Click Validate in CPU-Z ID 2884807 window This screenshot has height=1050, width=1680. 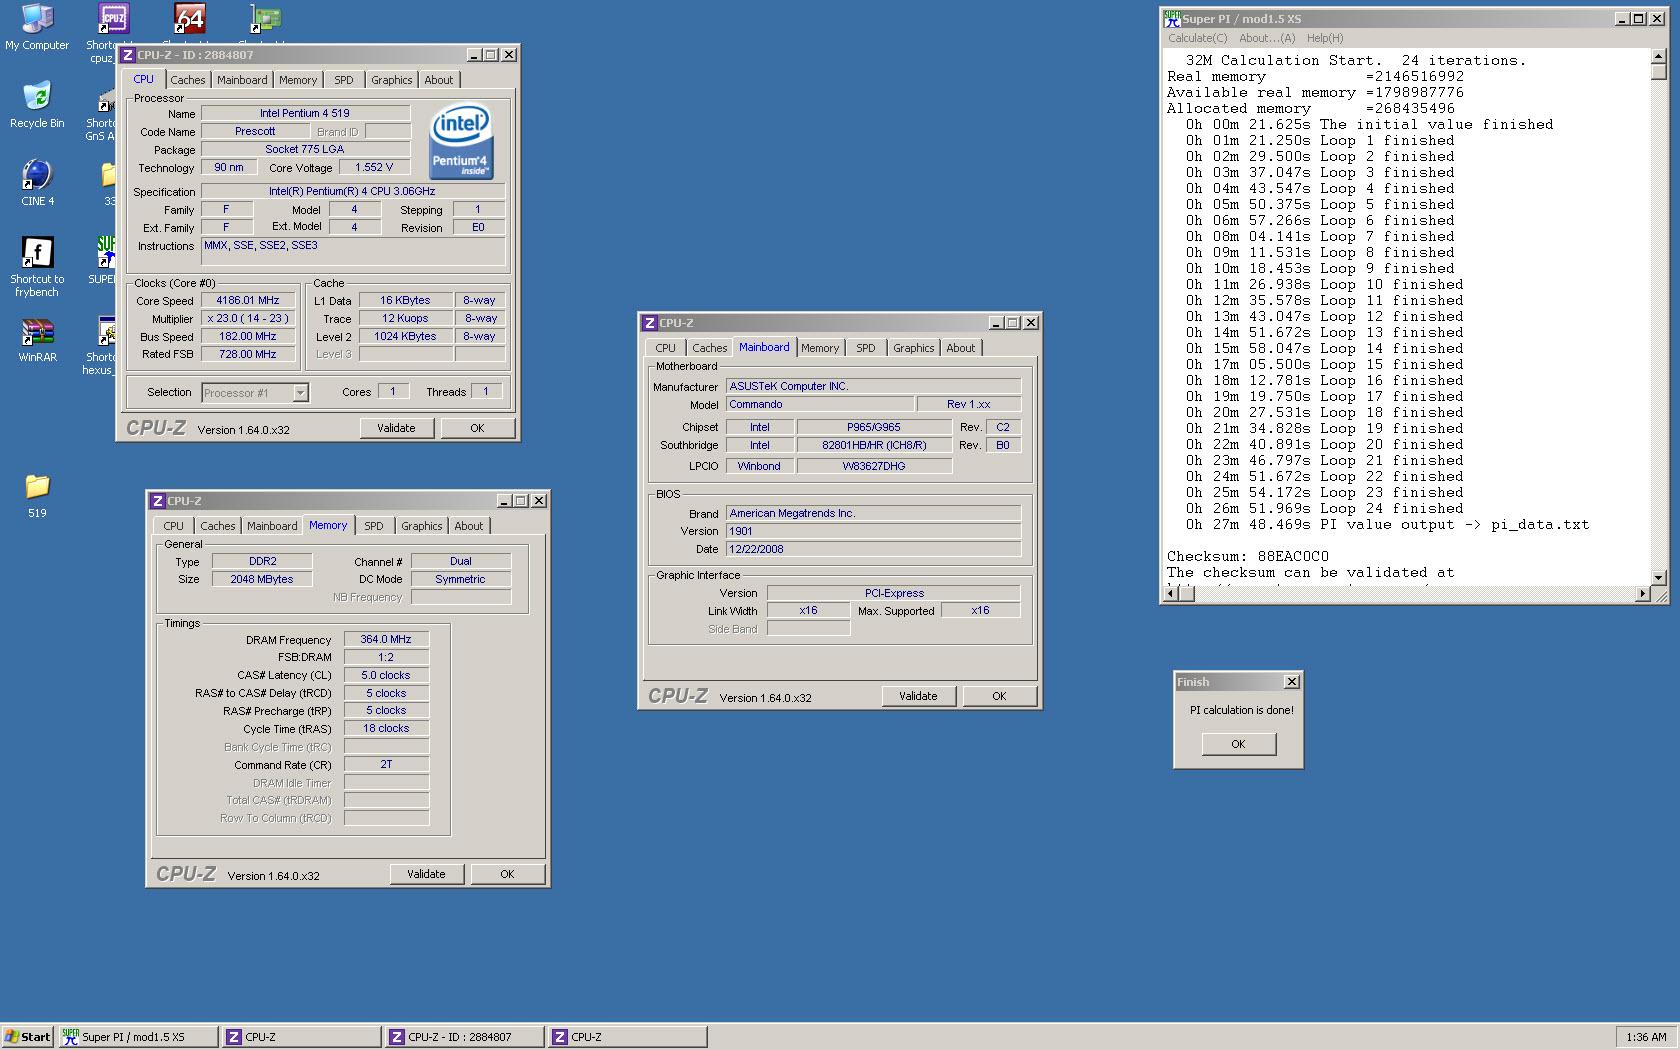(x=396, y=428)
